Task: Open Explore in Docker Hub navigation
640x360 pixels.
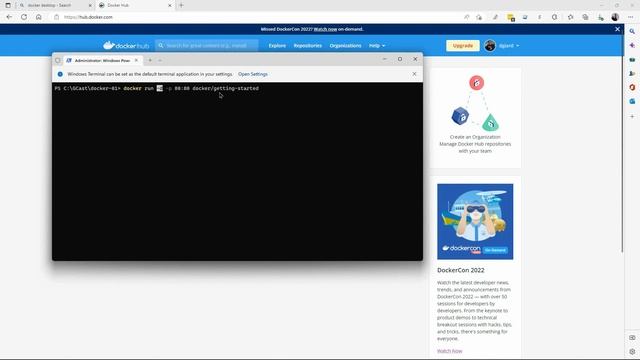Action: click(x=277, y=46)
